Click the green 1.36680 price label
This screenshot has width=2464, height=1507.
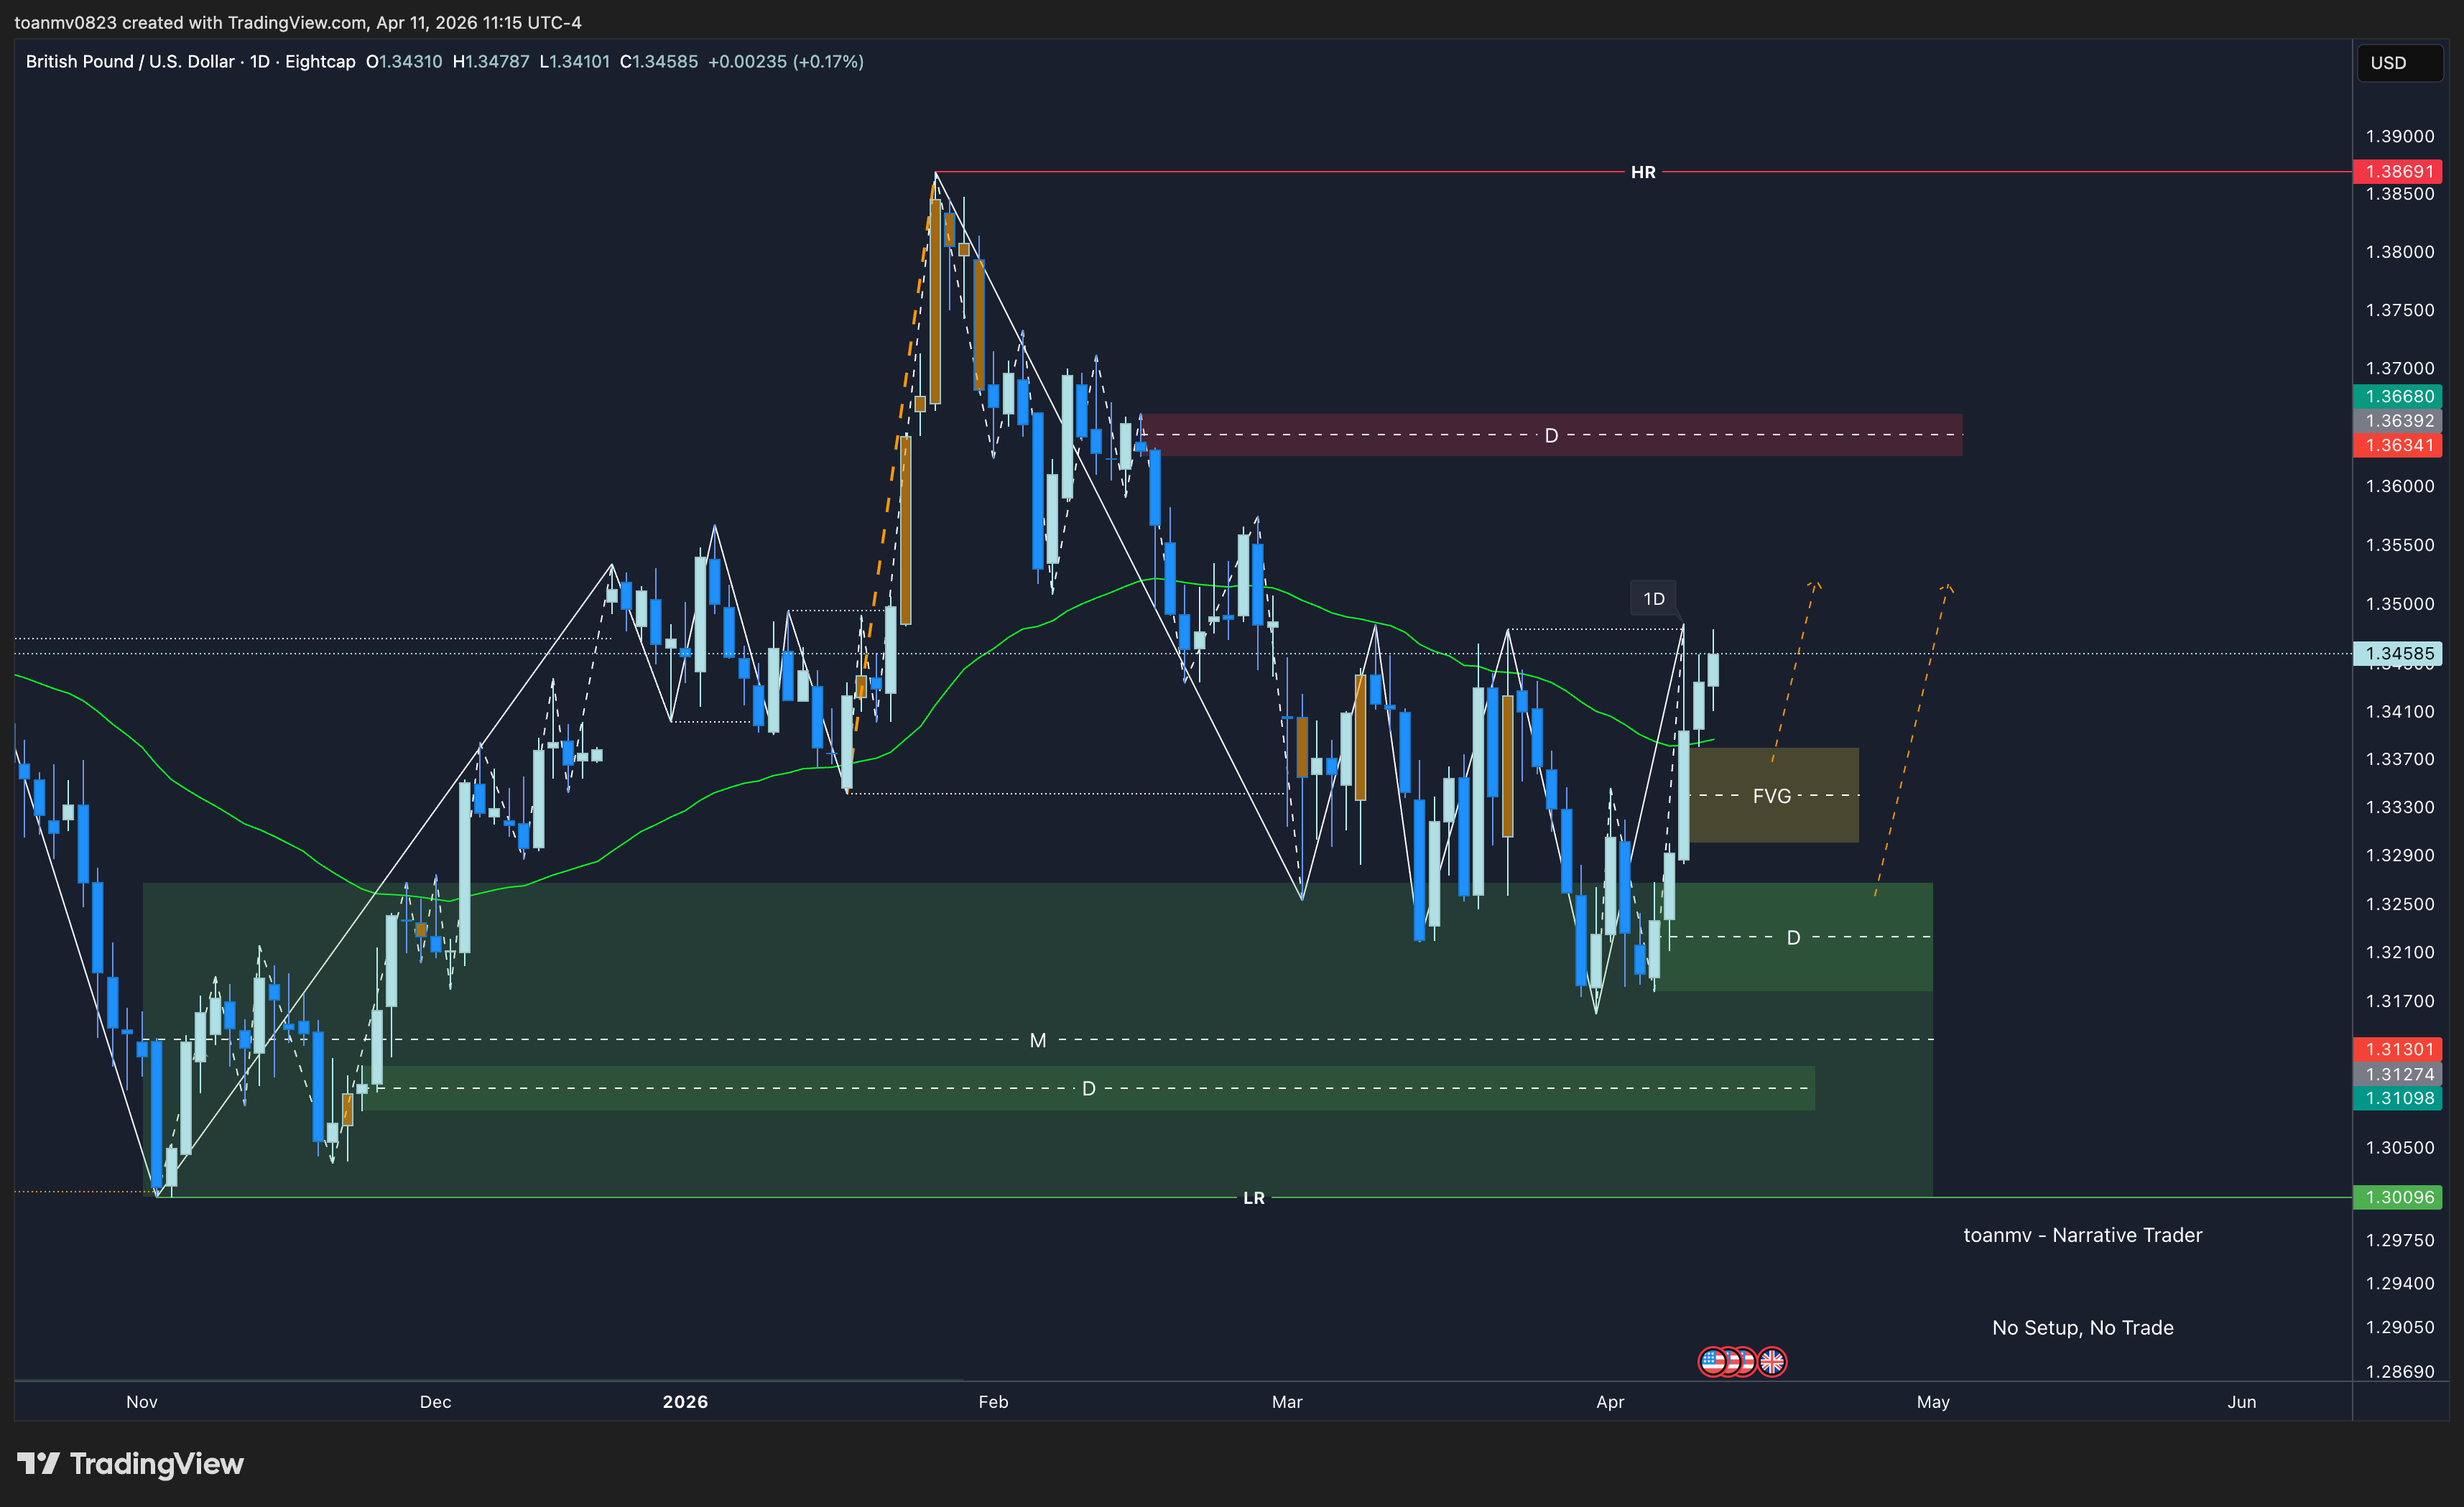point(2398,396)
